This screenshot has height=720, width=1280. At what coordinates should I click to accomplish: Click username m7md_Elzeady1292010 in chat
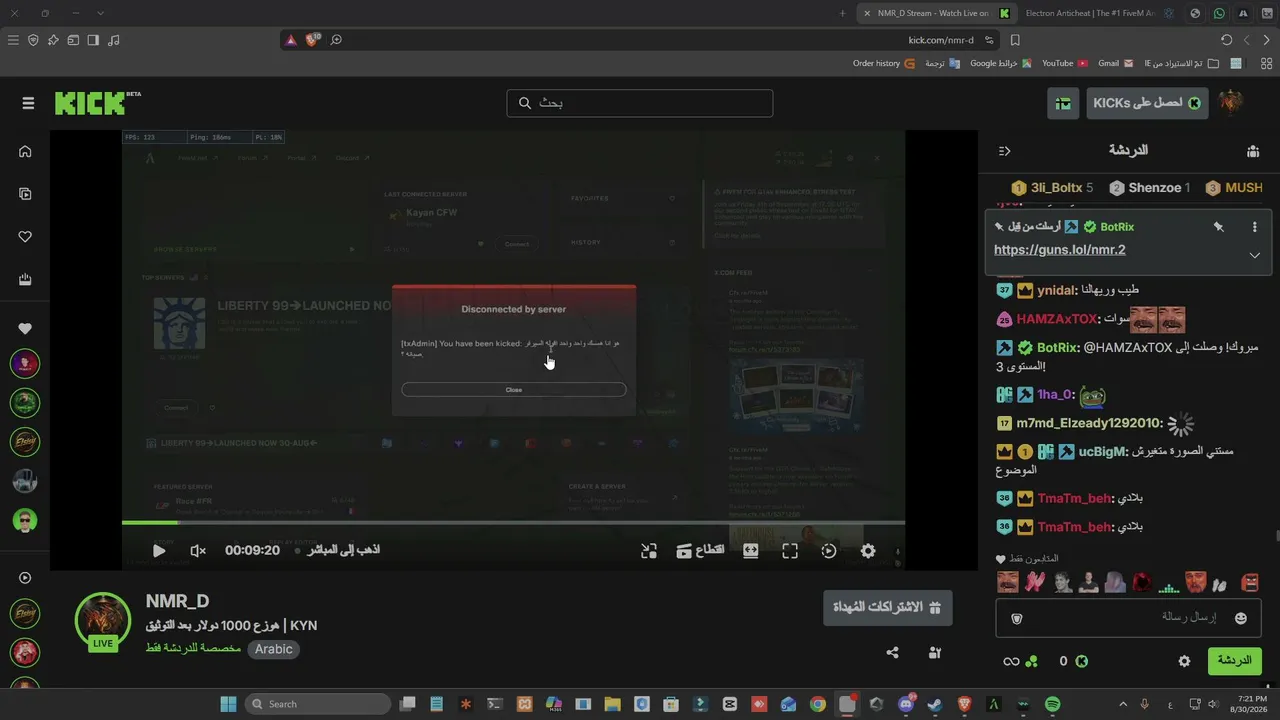(x=1090, y=424)
